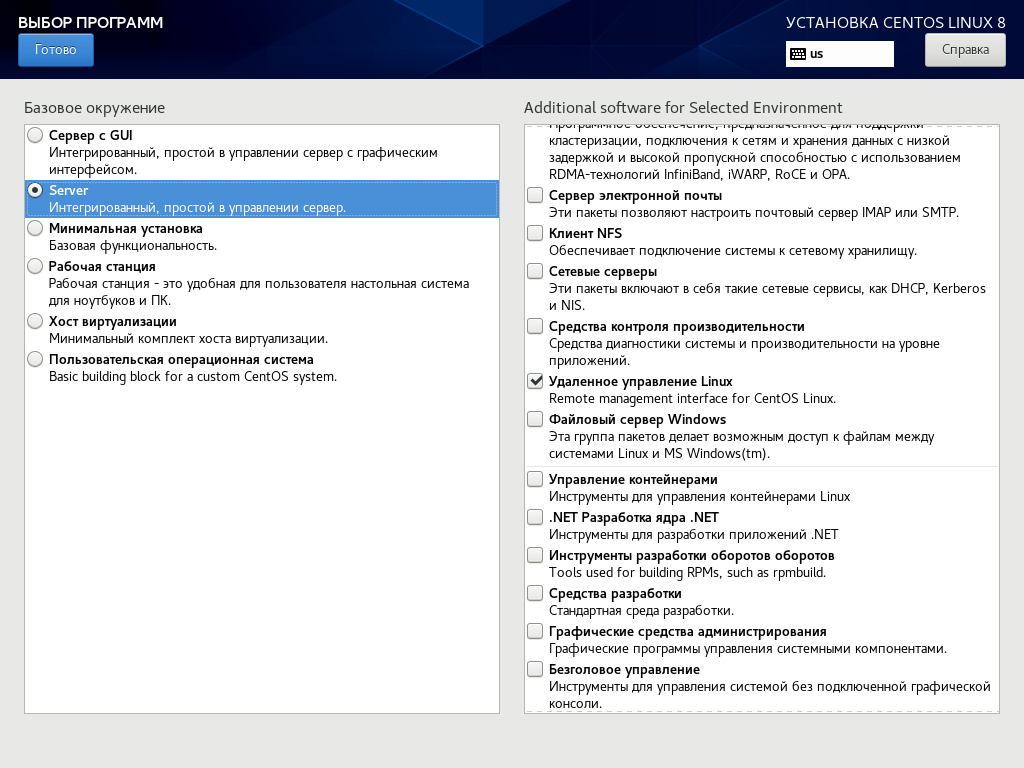Click the Готово button
Image resolution: width=1024 pixels, height=768 pixels.
pyautogui.click(x=56, y=50)
